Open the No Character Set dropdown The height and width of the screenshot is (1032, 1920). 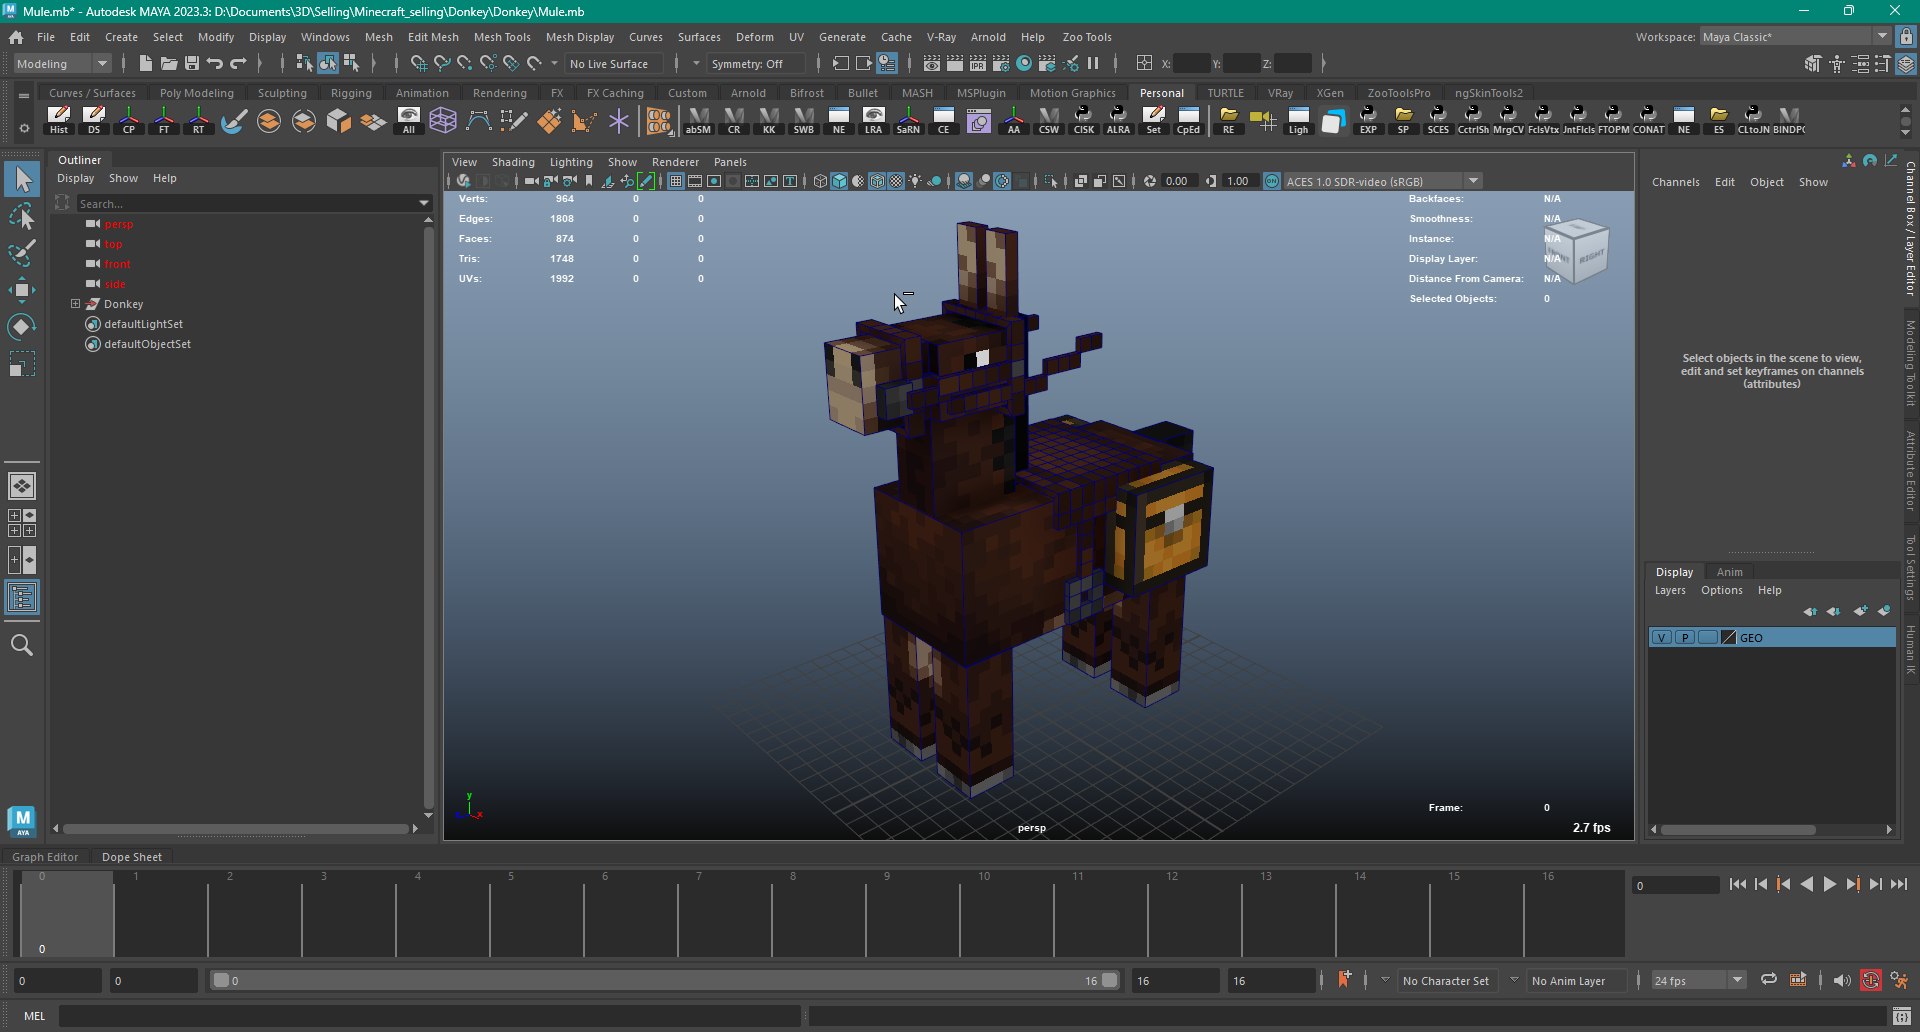[1445, 980]
